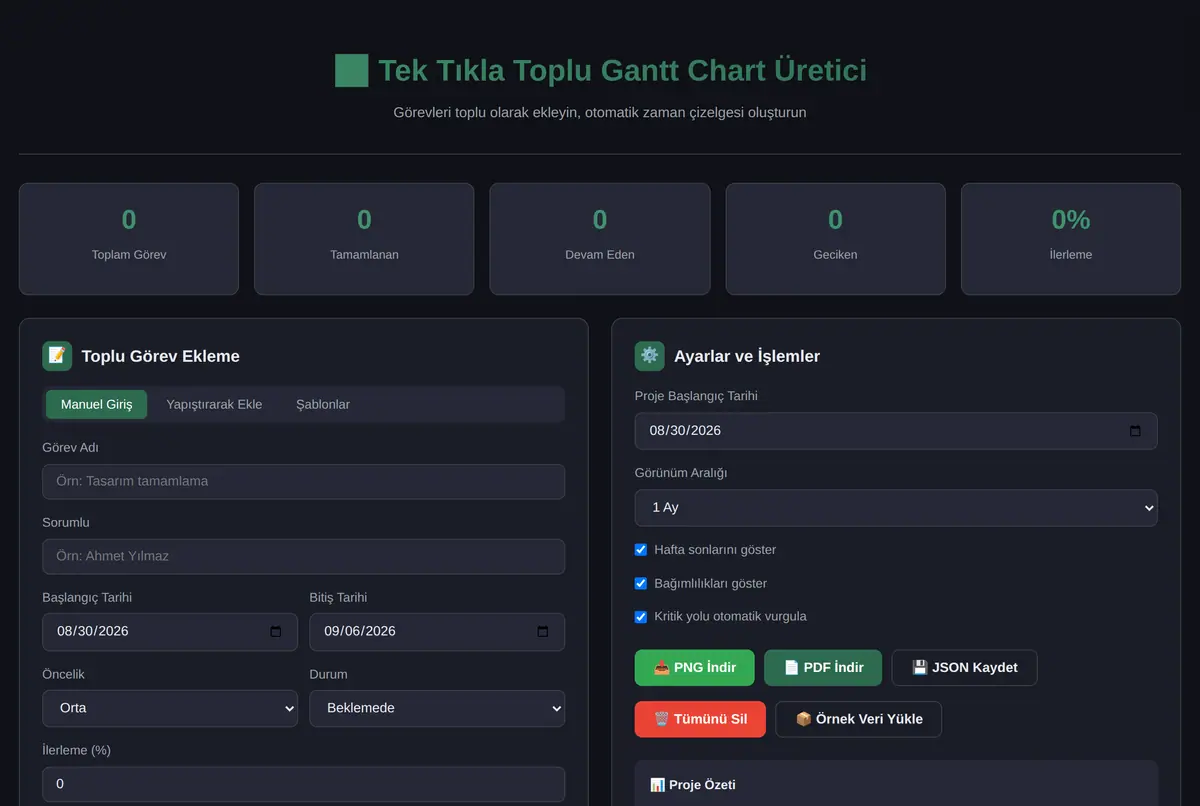Viewport: 1200px width, 806px height.
Task: Click the notepad icon beside Toplu Görev Ekleme
Action: tap(57, 356)
